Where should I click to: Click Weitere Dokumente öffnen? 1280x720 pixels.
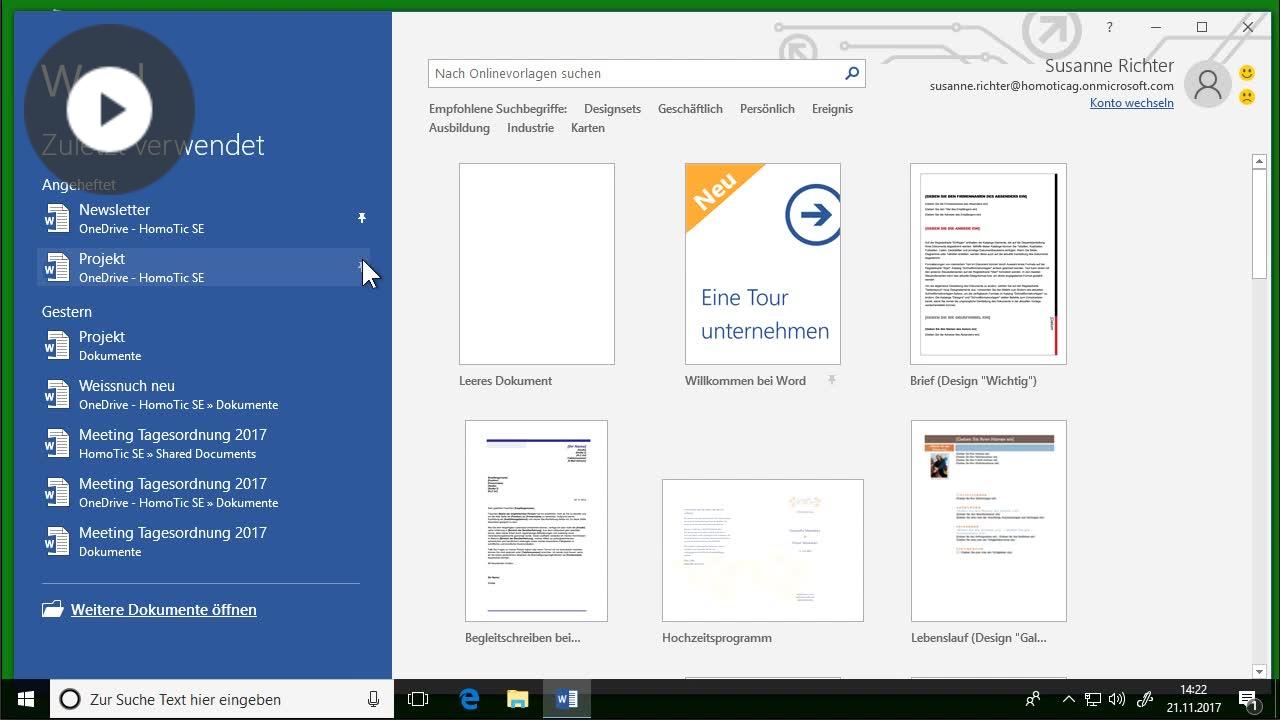tap(163, 609)
